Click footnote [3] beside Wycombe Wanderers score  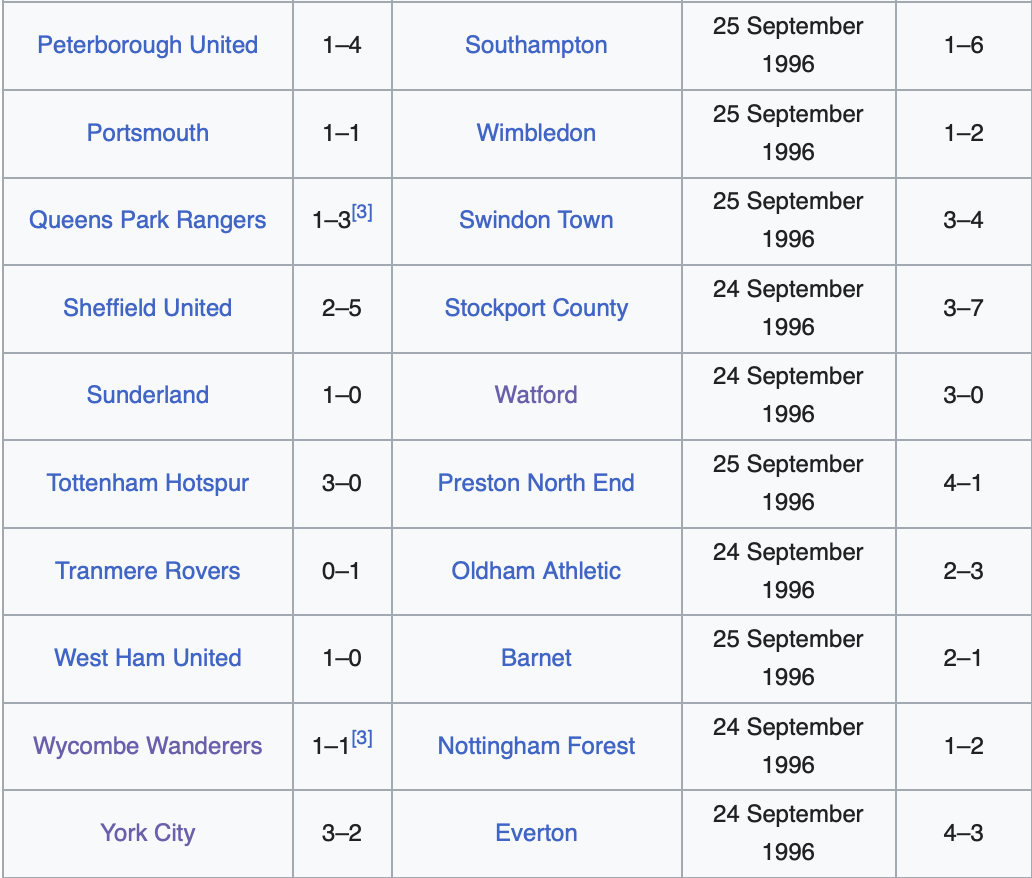pyautogui.click(x=362, y=738)
